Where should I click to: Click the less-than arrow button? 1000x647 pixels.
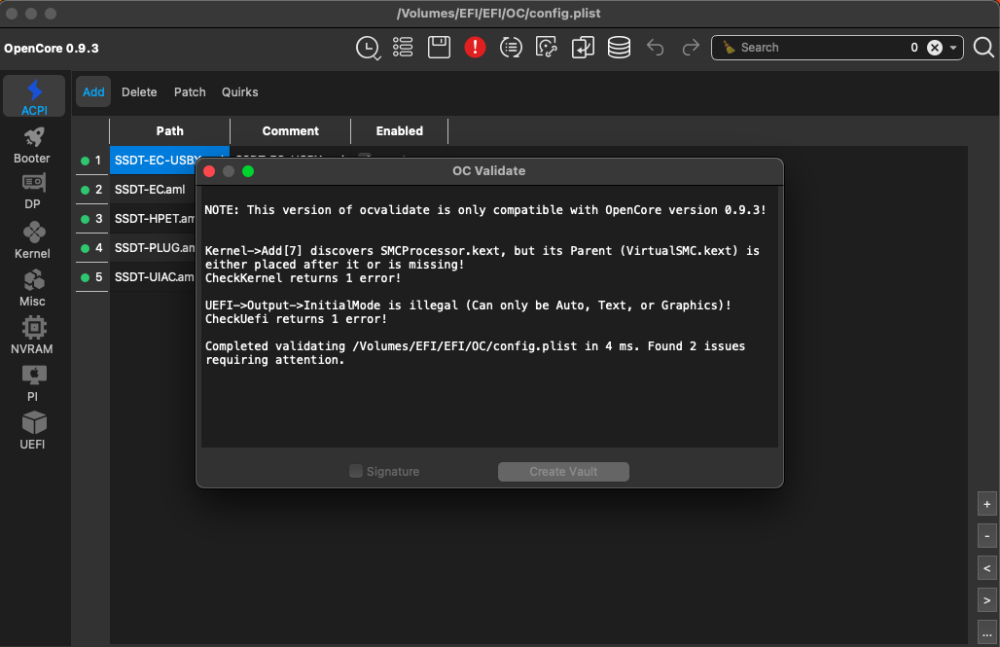tap(987, 568)
